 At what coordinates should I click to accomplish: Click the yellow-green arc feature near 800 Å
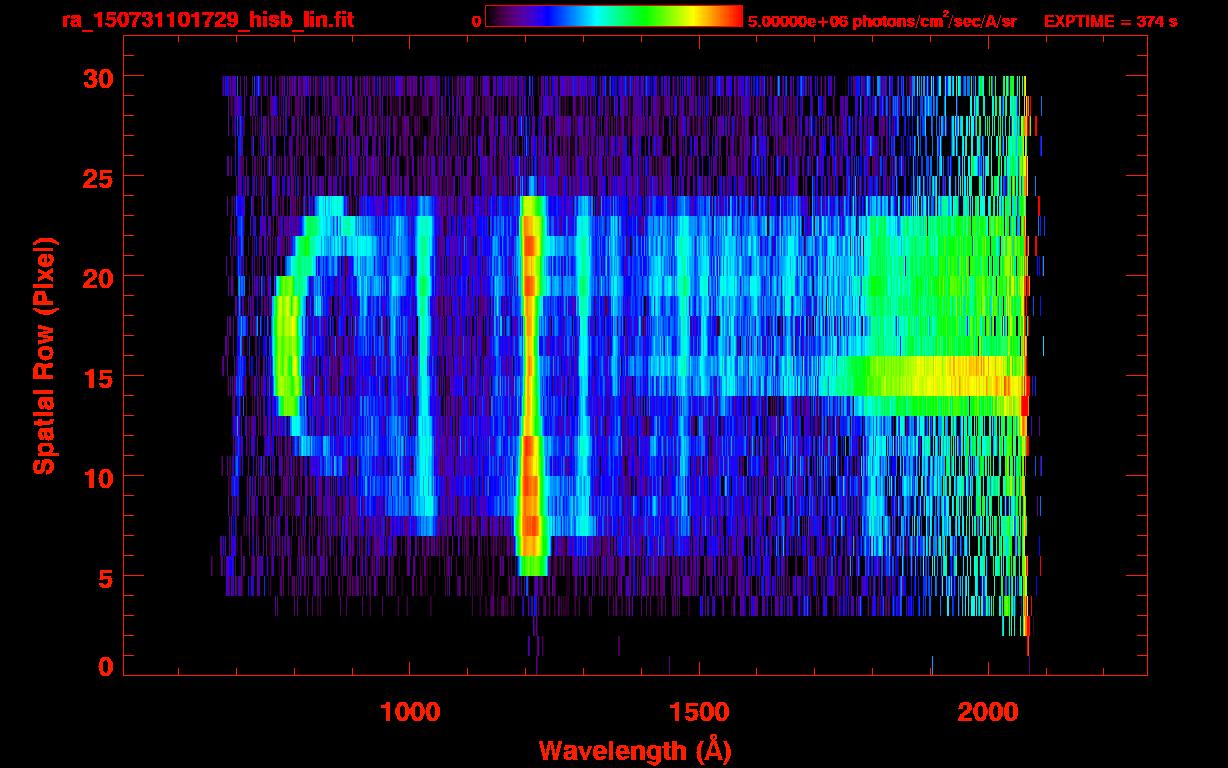click(x=285, y=340)
